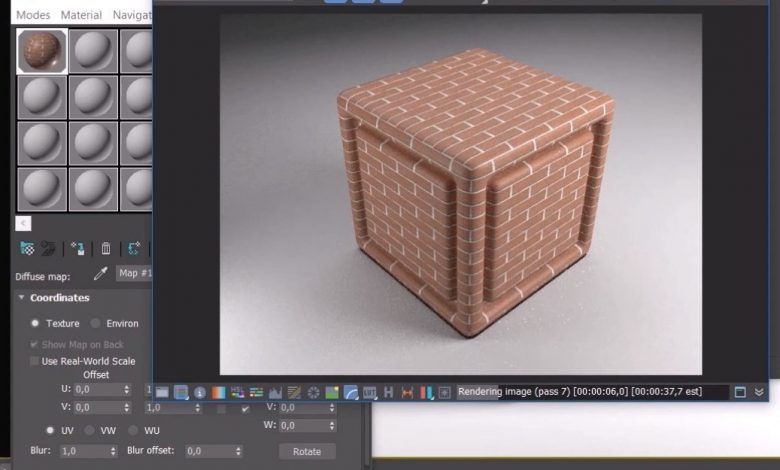Click the Rotate button

point(307,451)
